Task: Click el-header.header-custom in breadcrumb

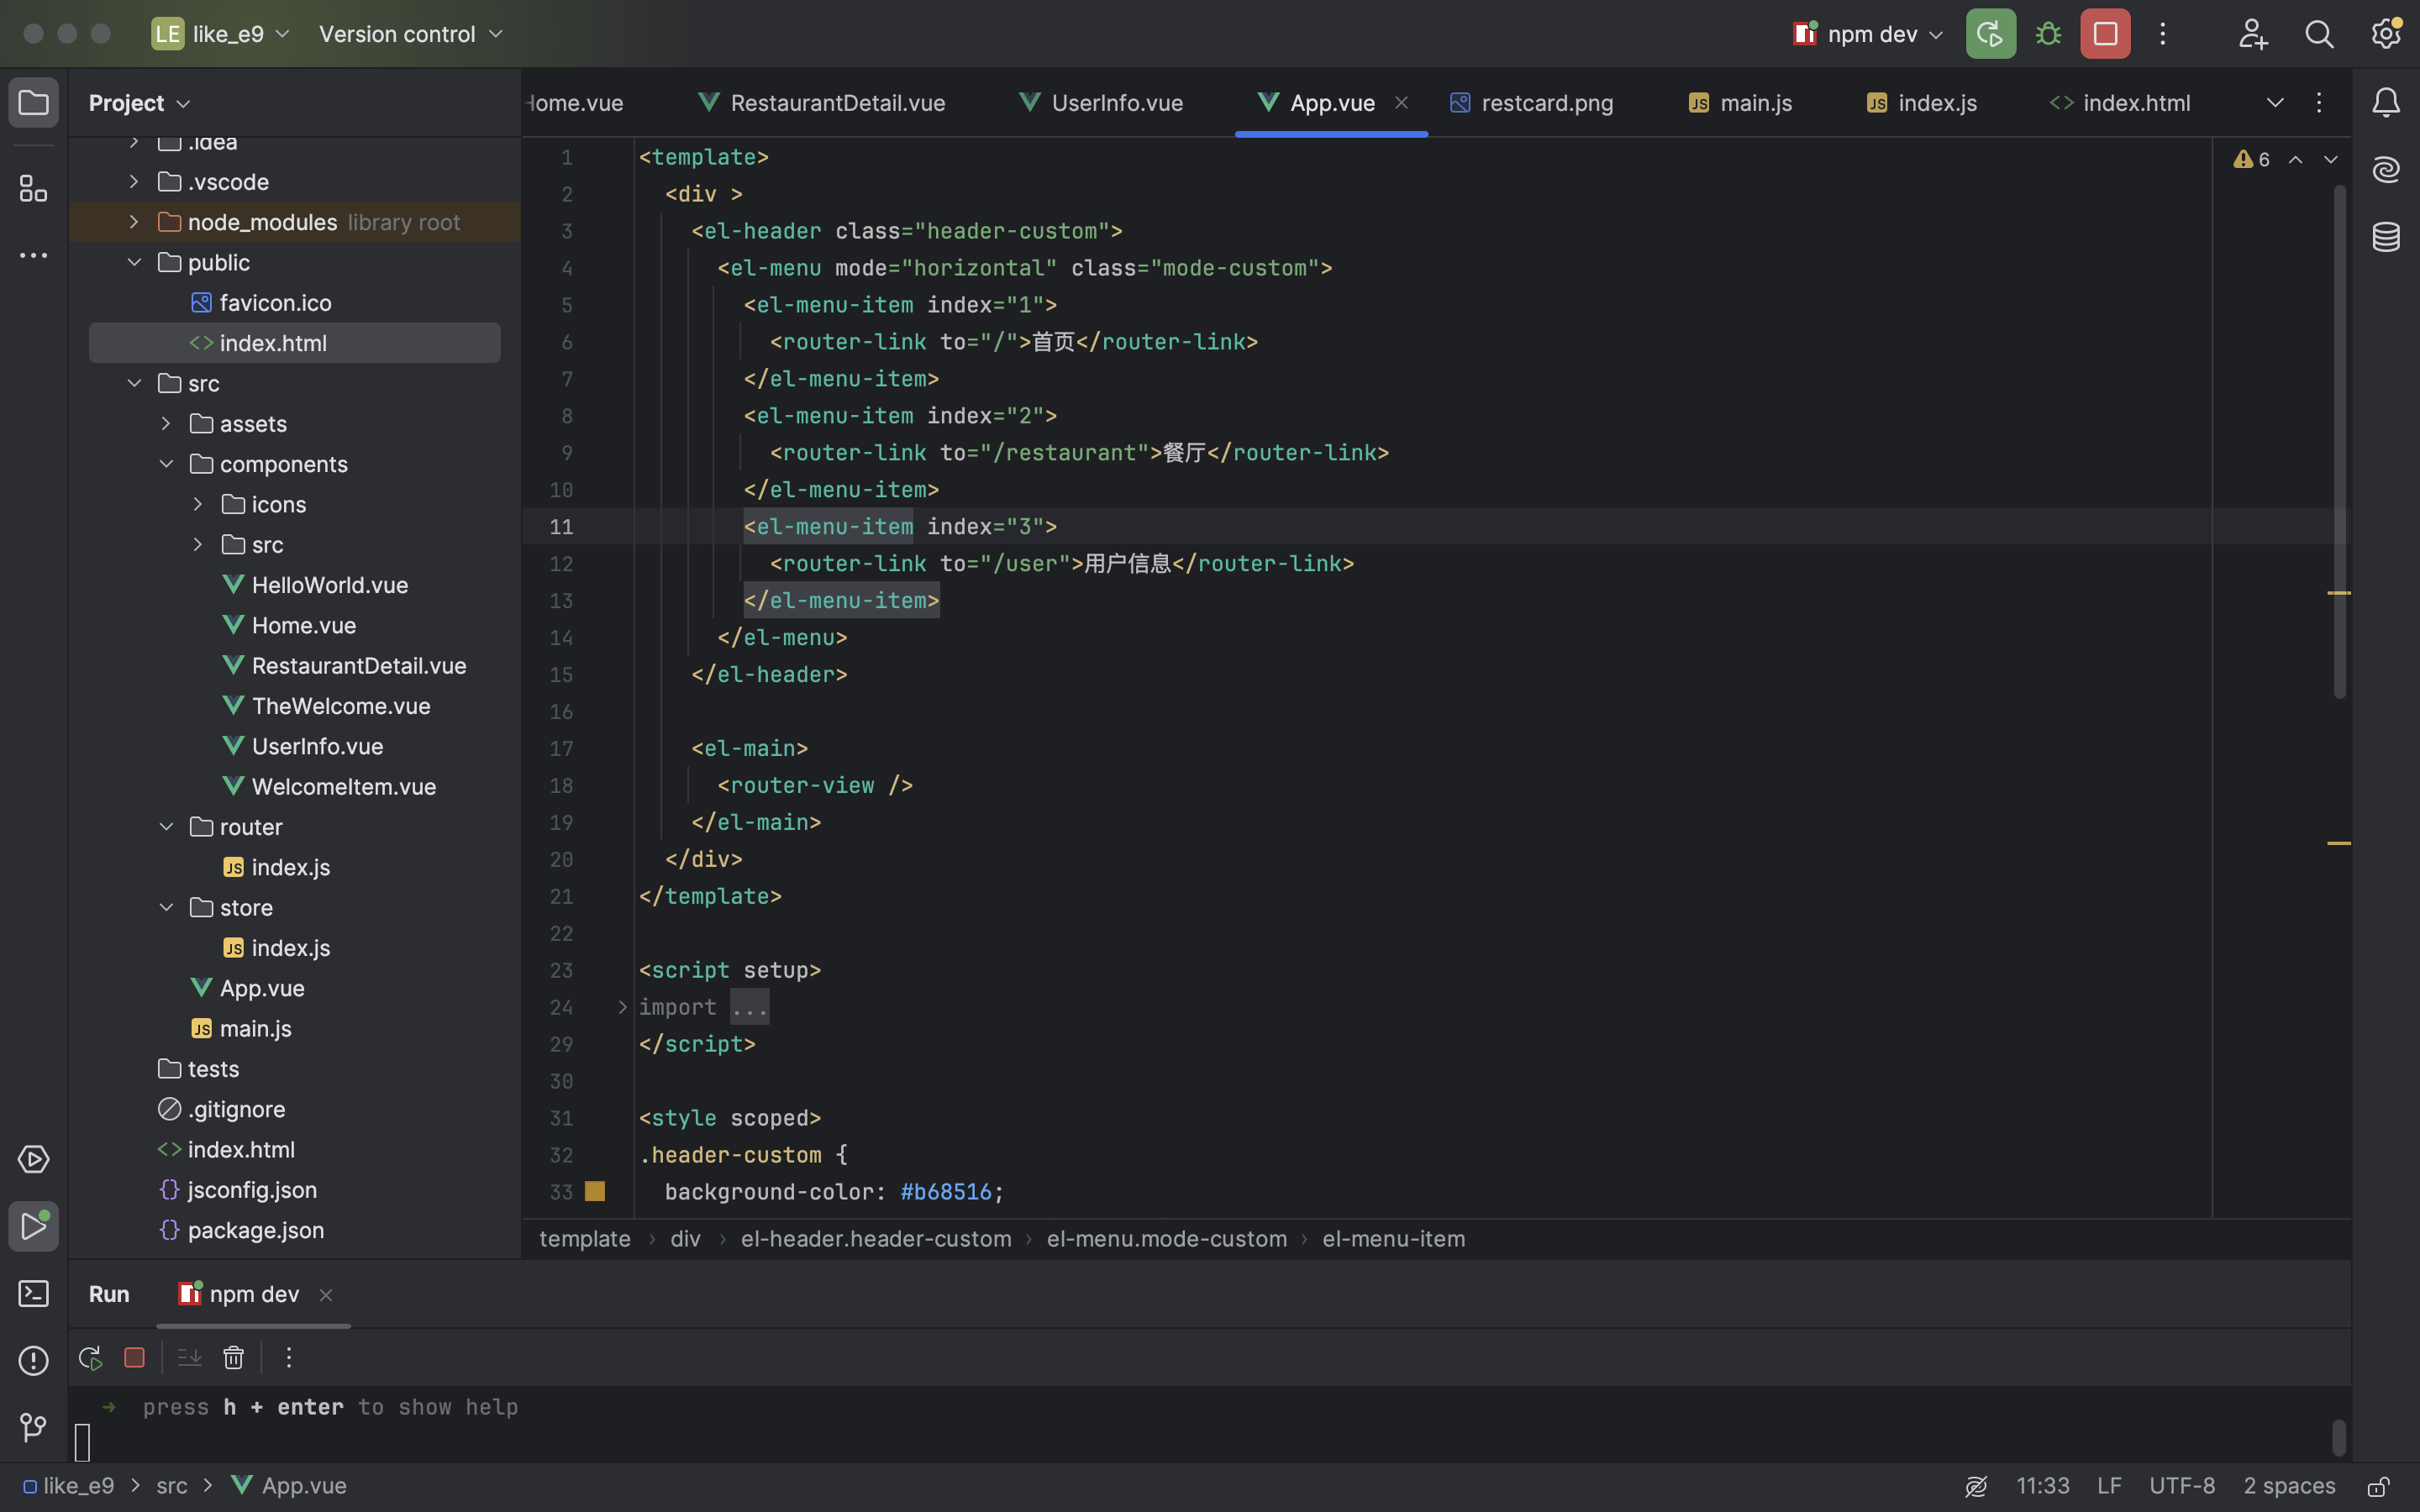Action: click(875, 1239)
